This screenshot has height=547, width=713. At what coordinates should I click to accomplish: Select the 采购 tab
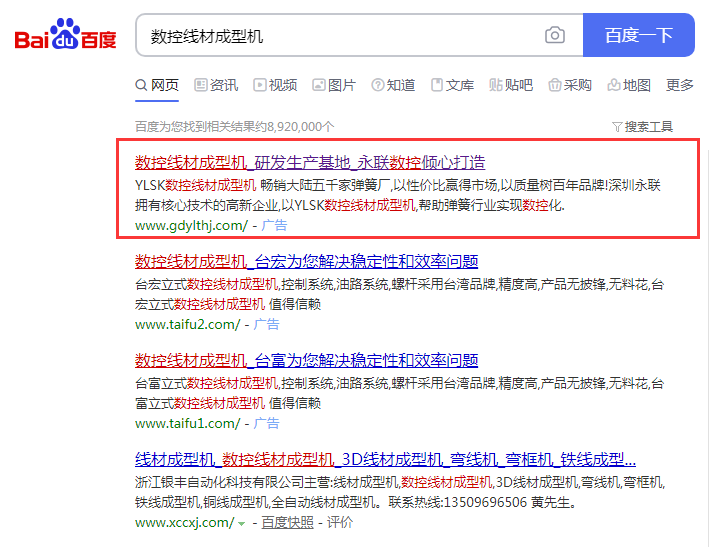[x=569, y=86]
